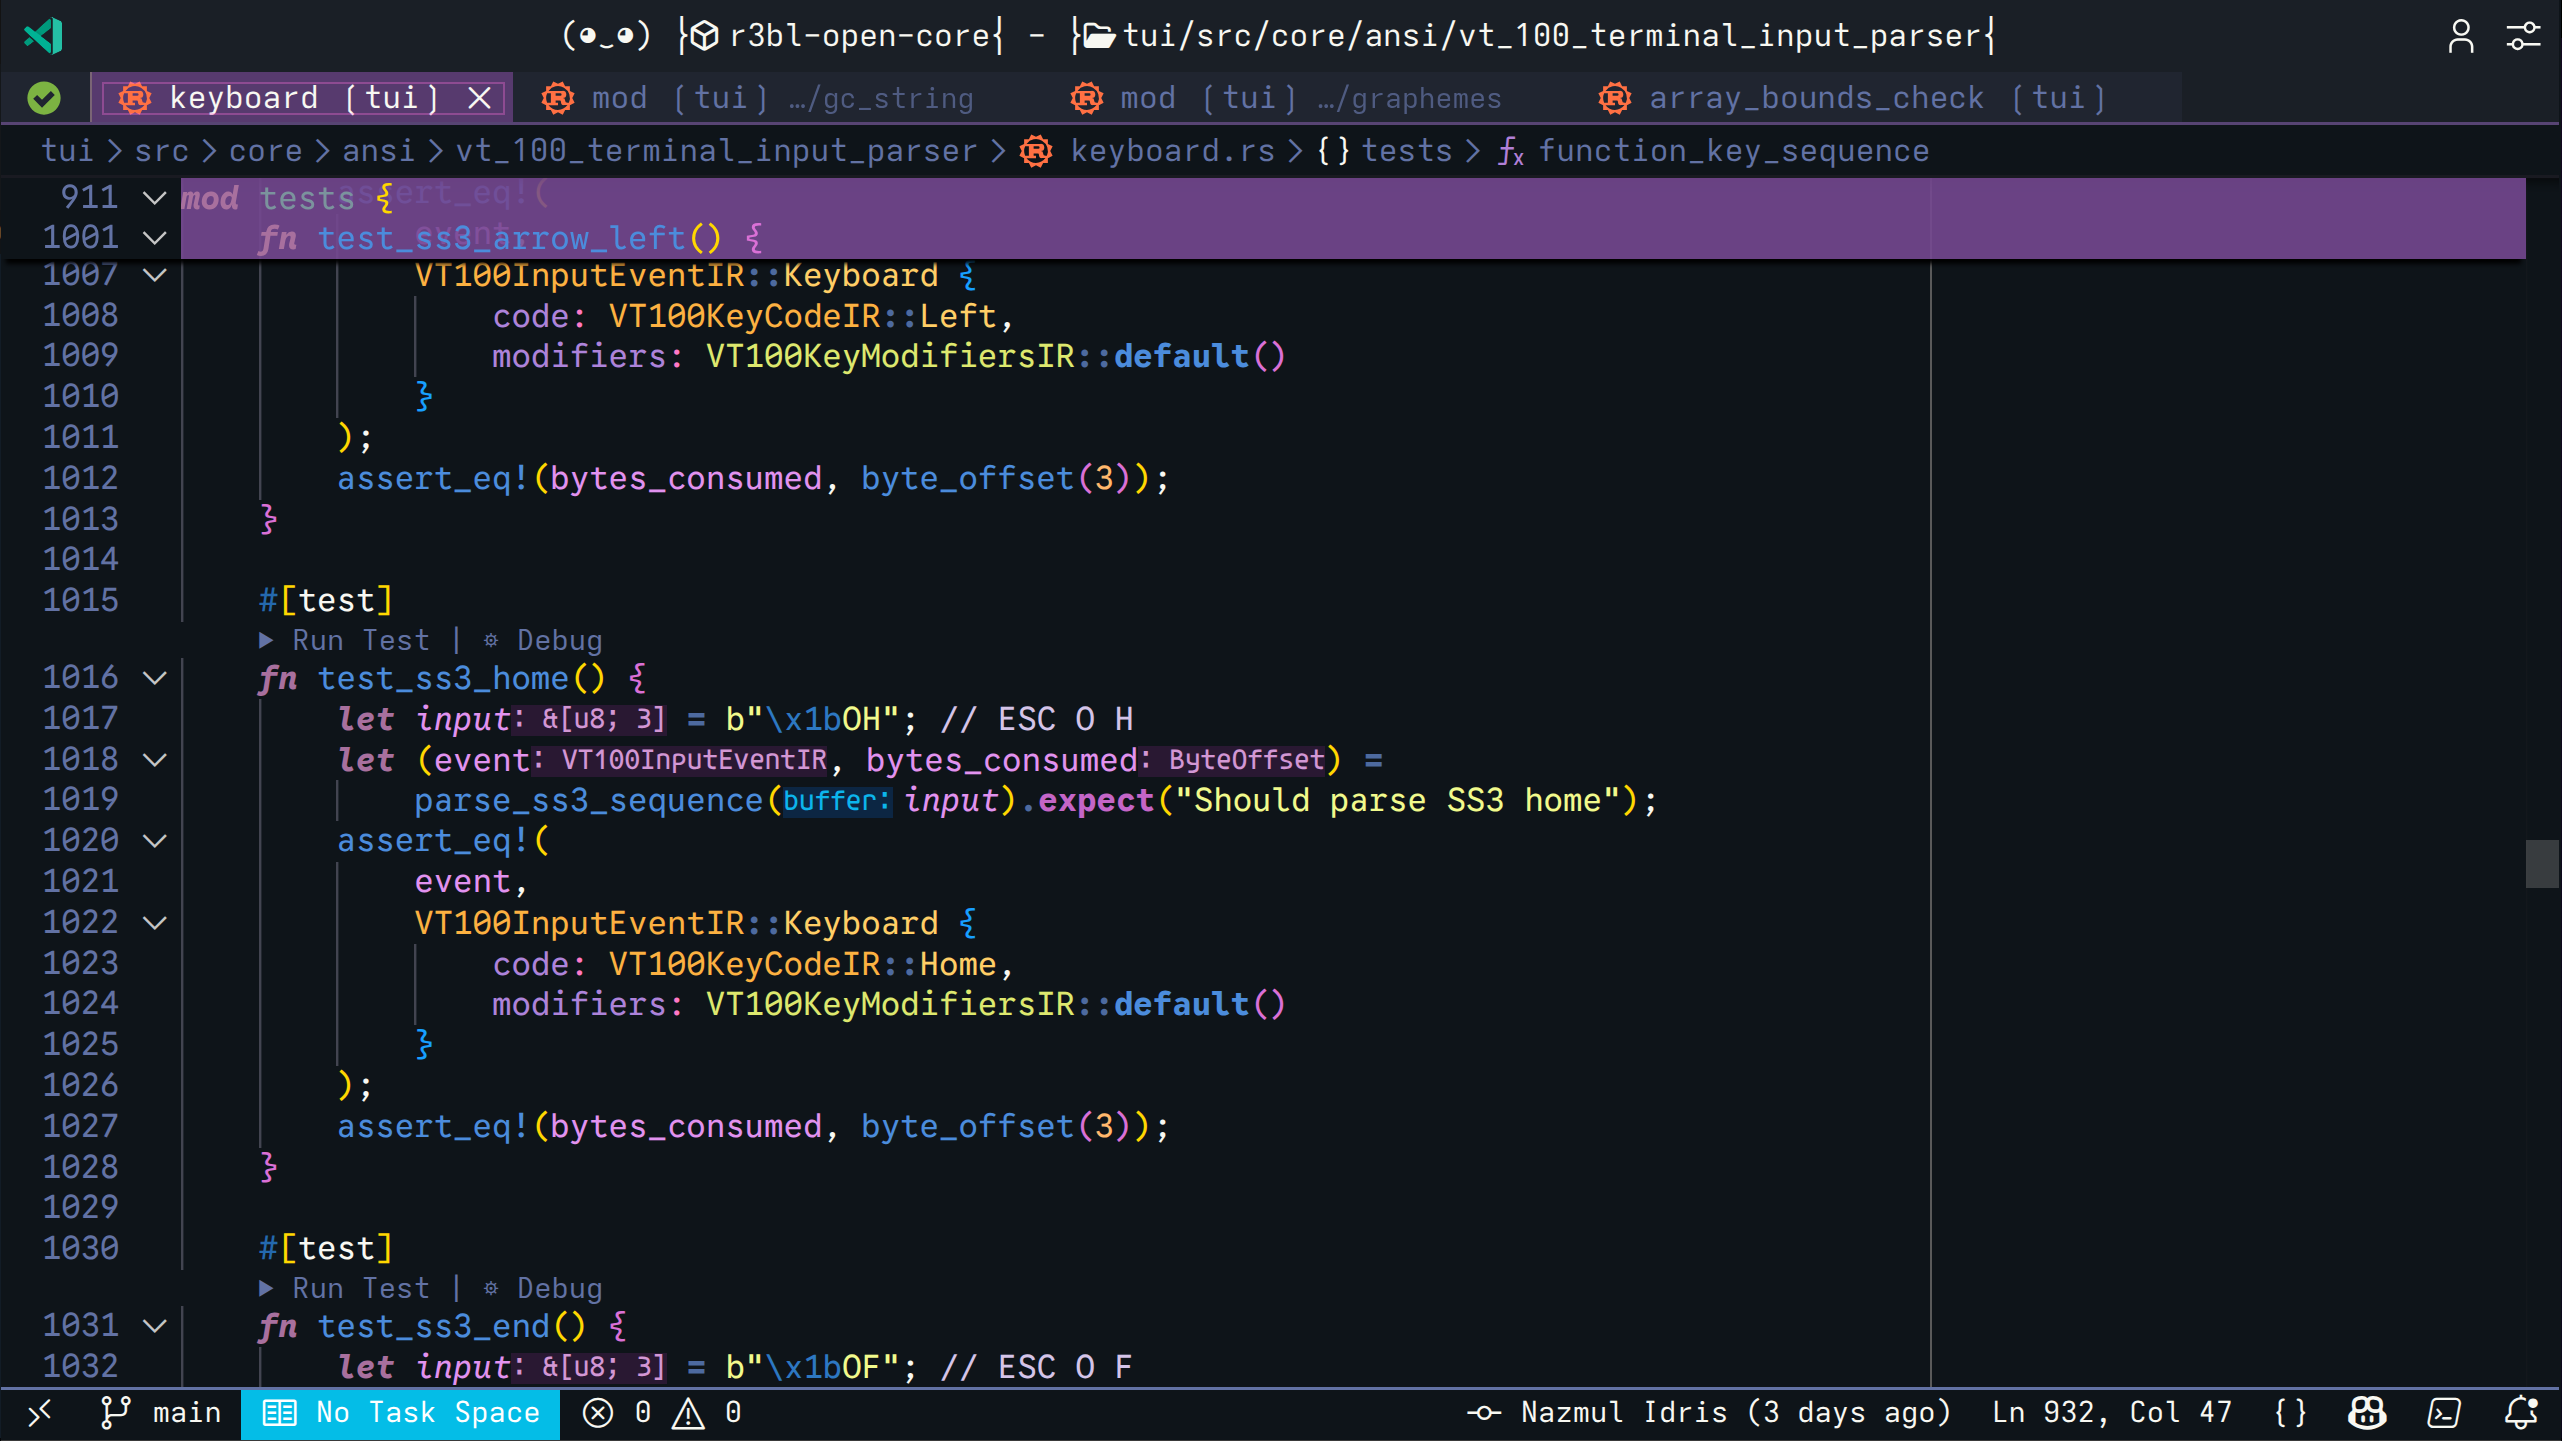The image size is (2562, 1441).
Task: Click the Open Remote Window icon bottom left
Action: tap(41, 1412)
